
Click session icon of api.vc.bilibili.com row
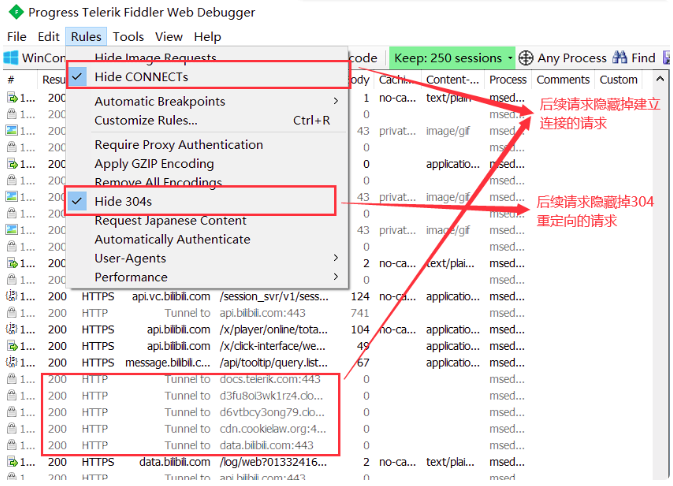pos(12,296)
